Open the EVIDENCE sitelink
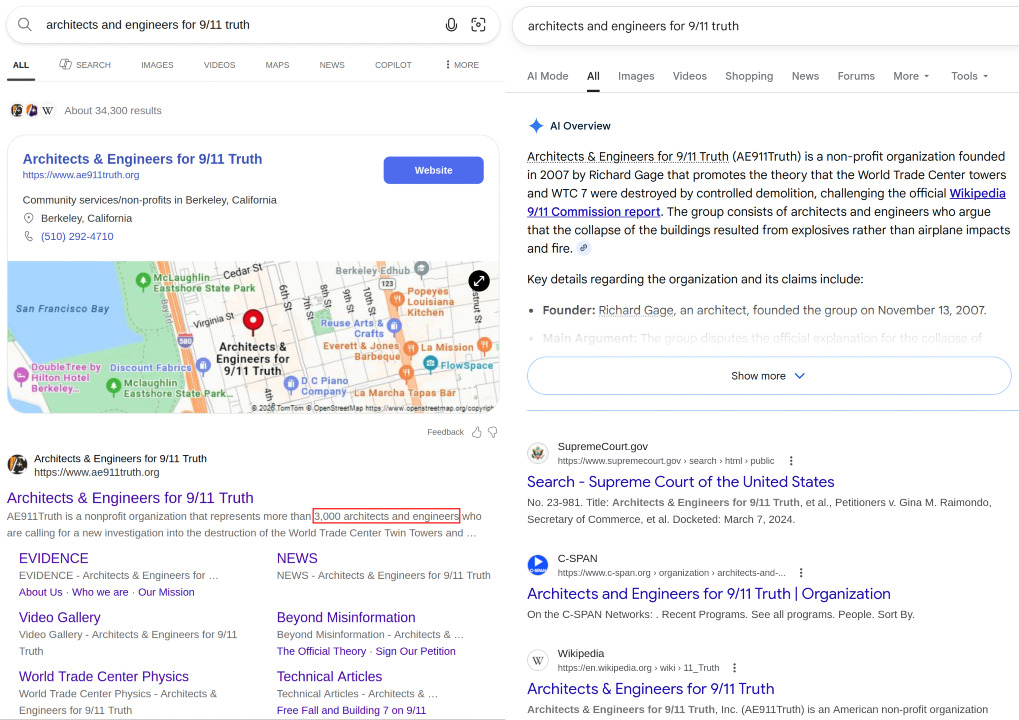 coord(53,558)
